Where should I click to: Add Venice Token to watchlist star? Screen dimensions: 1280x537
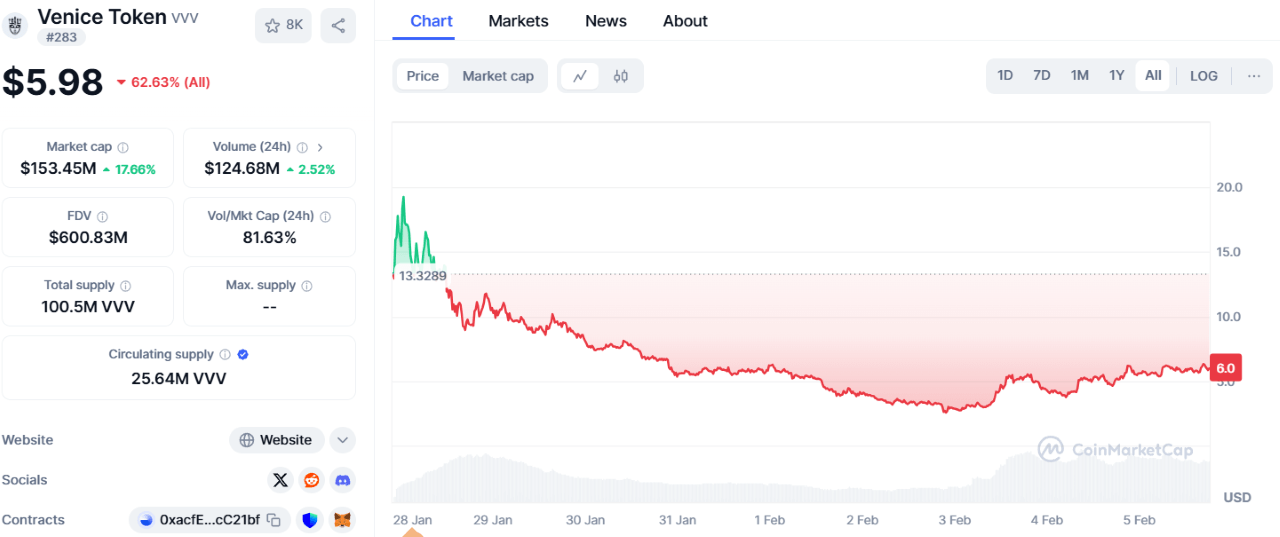284,26
